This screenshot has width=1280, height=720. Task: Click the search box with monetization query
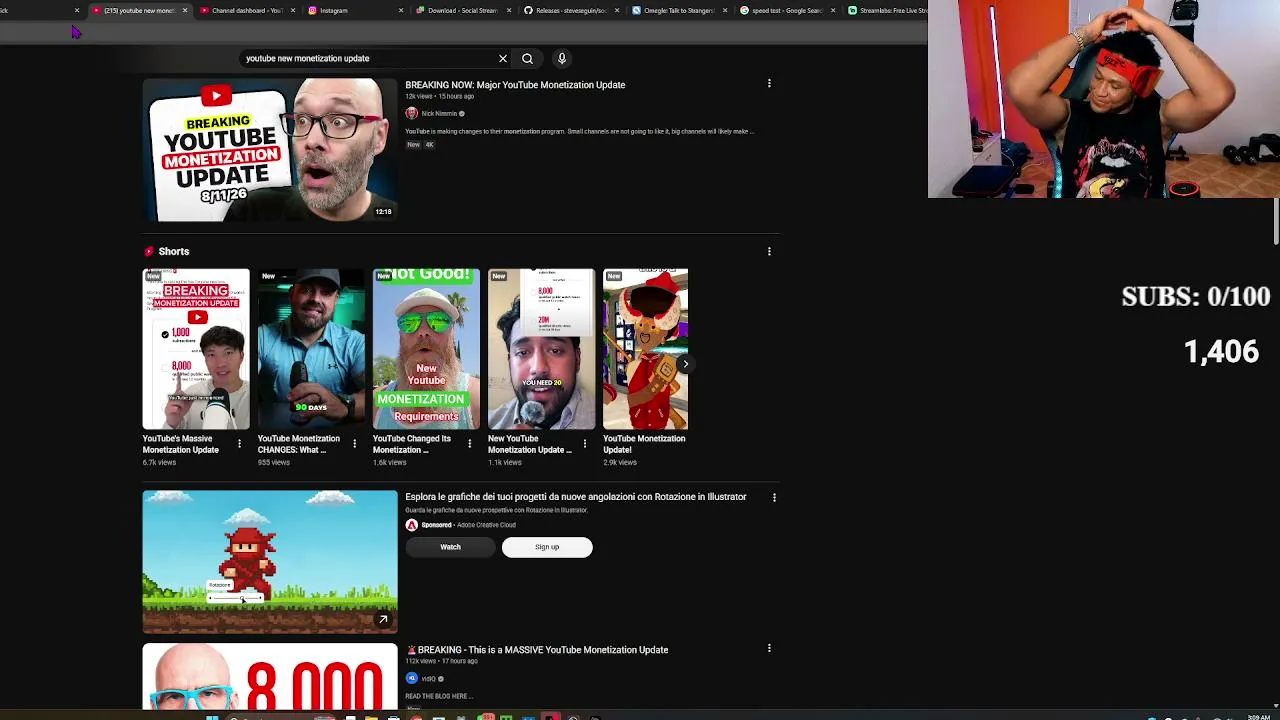click(368, 58)
